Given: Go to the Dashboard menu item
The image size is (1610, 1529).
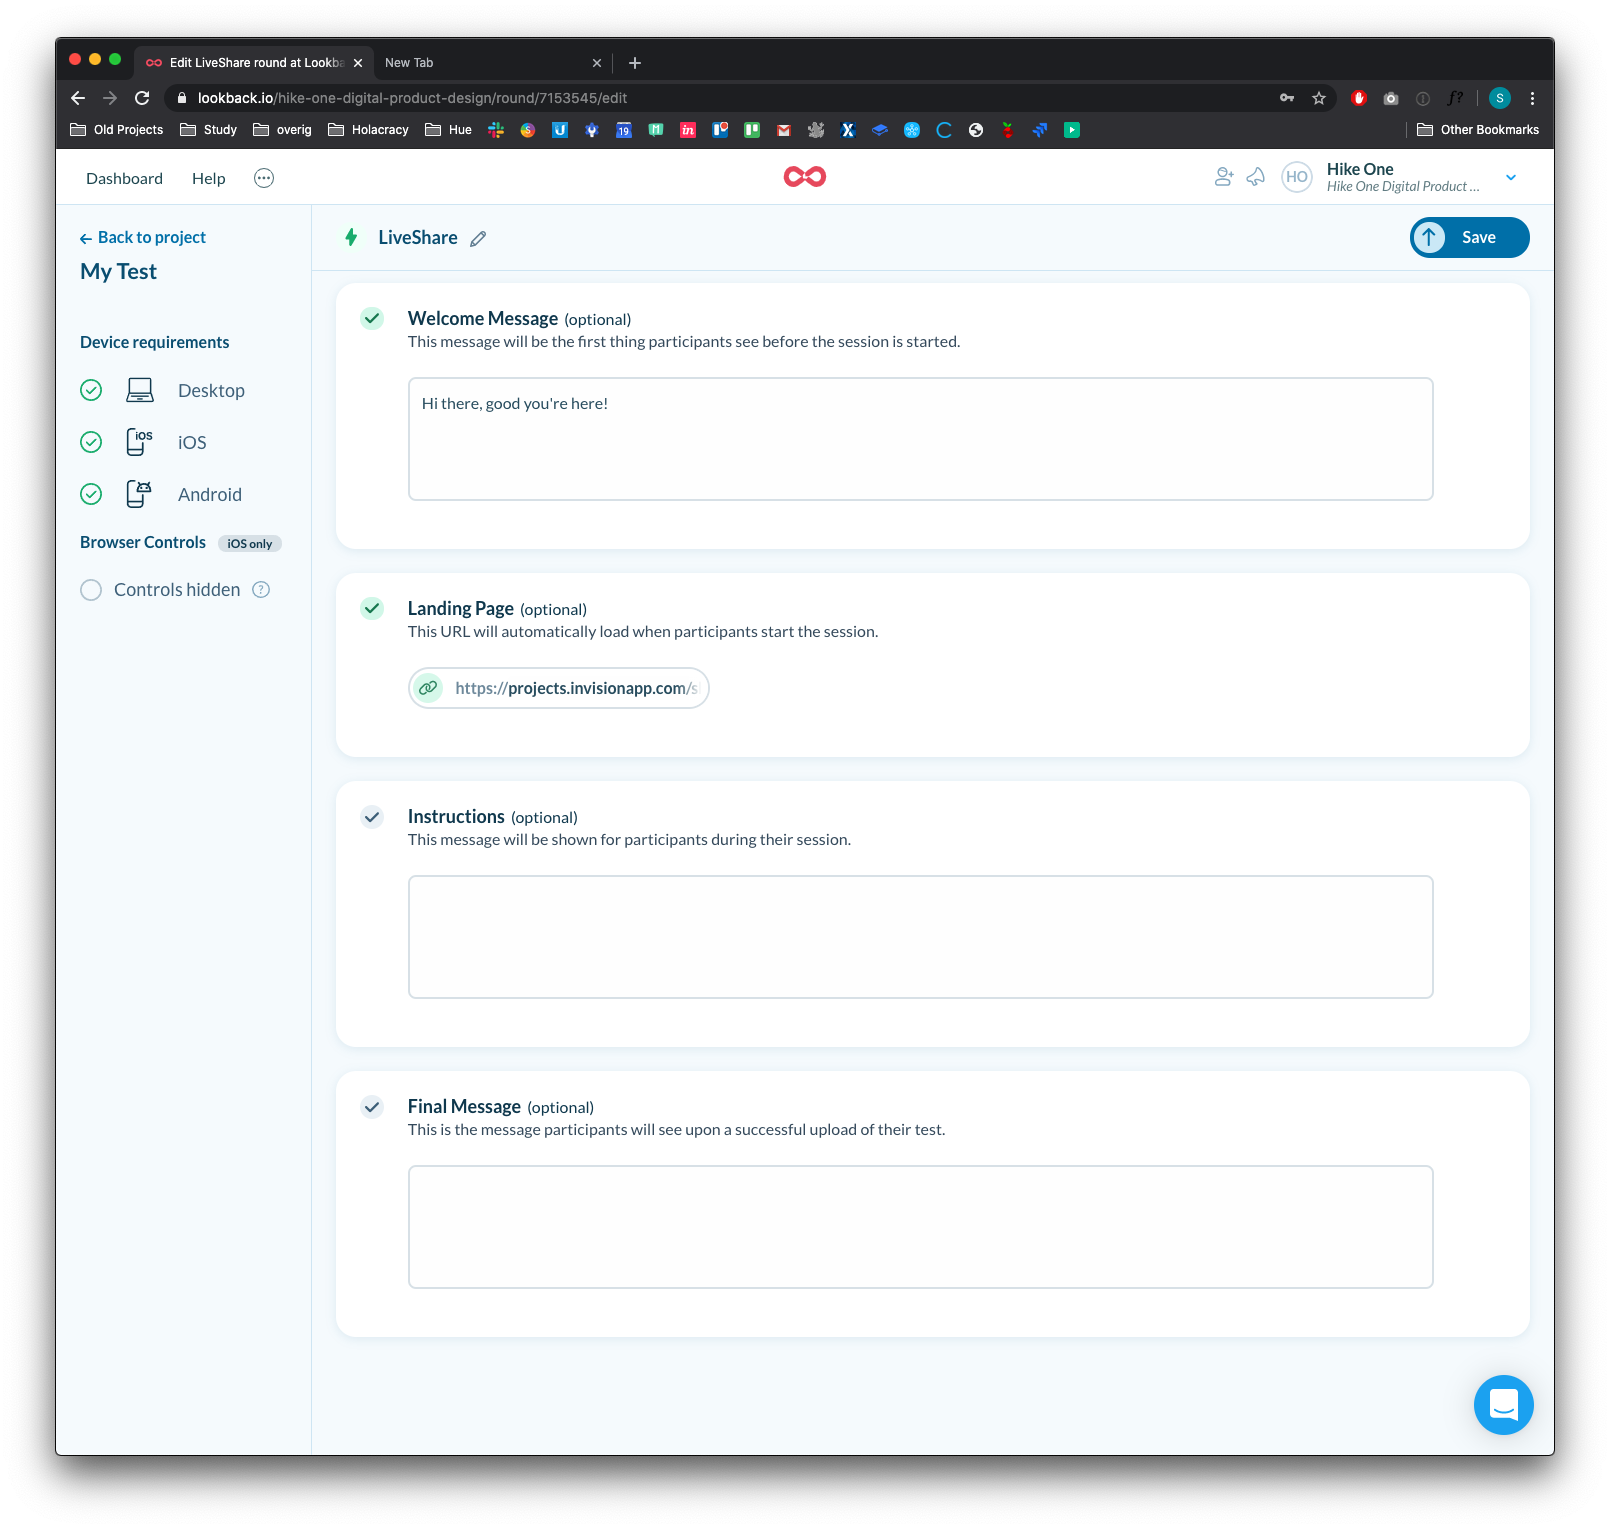Looking at the screenshot, I should click(x=124, y=177).
